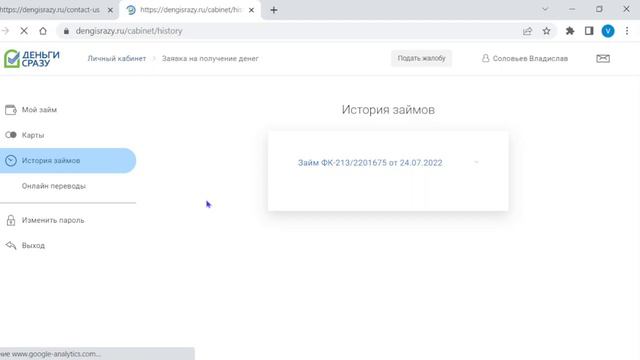Open Chrome profile avatar V

pyautogui.click(x=608, y=31)
